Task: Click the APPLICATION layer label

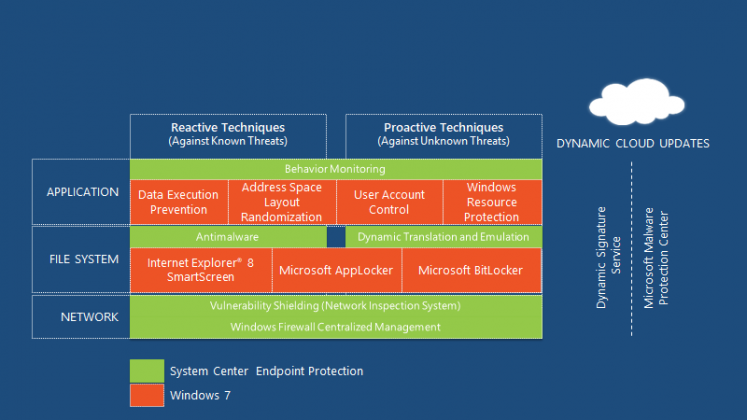Action: 82,192
